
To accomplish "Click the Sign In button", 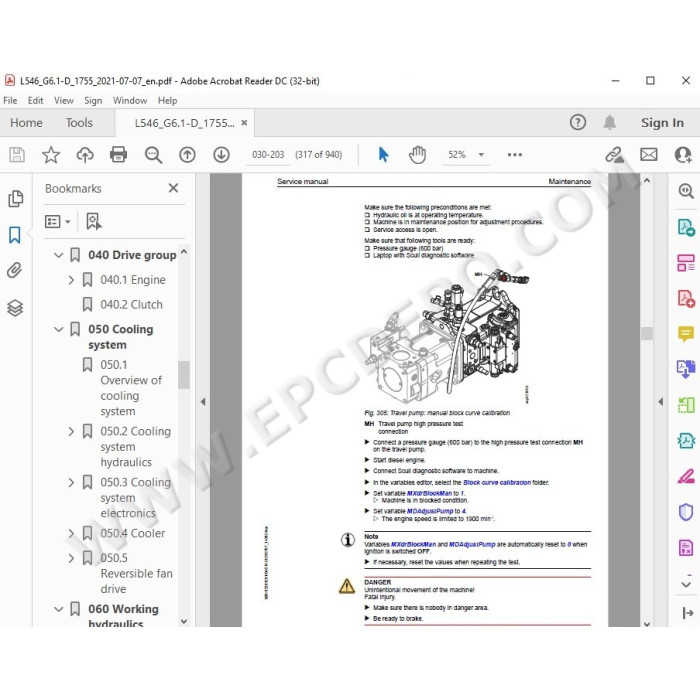I will [662, 123].
